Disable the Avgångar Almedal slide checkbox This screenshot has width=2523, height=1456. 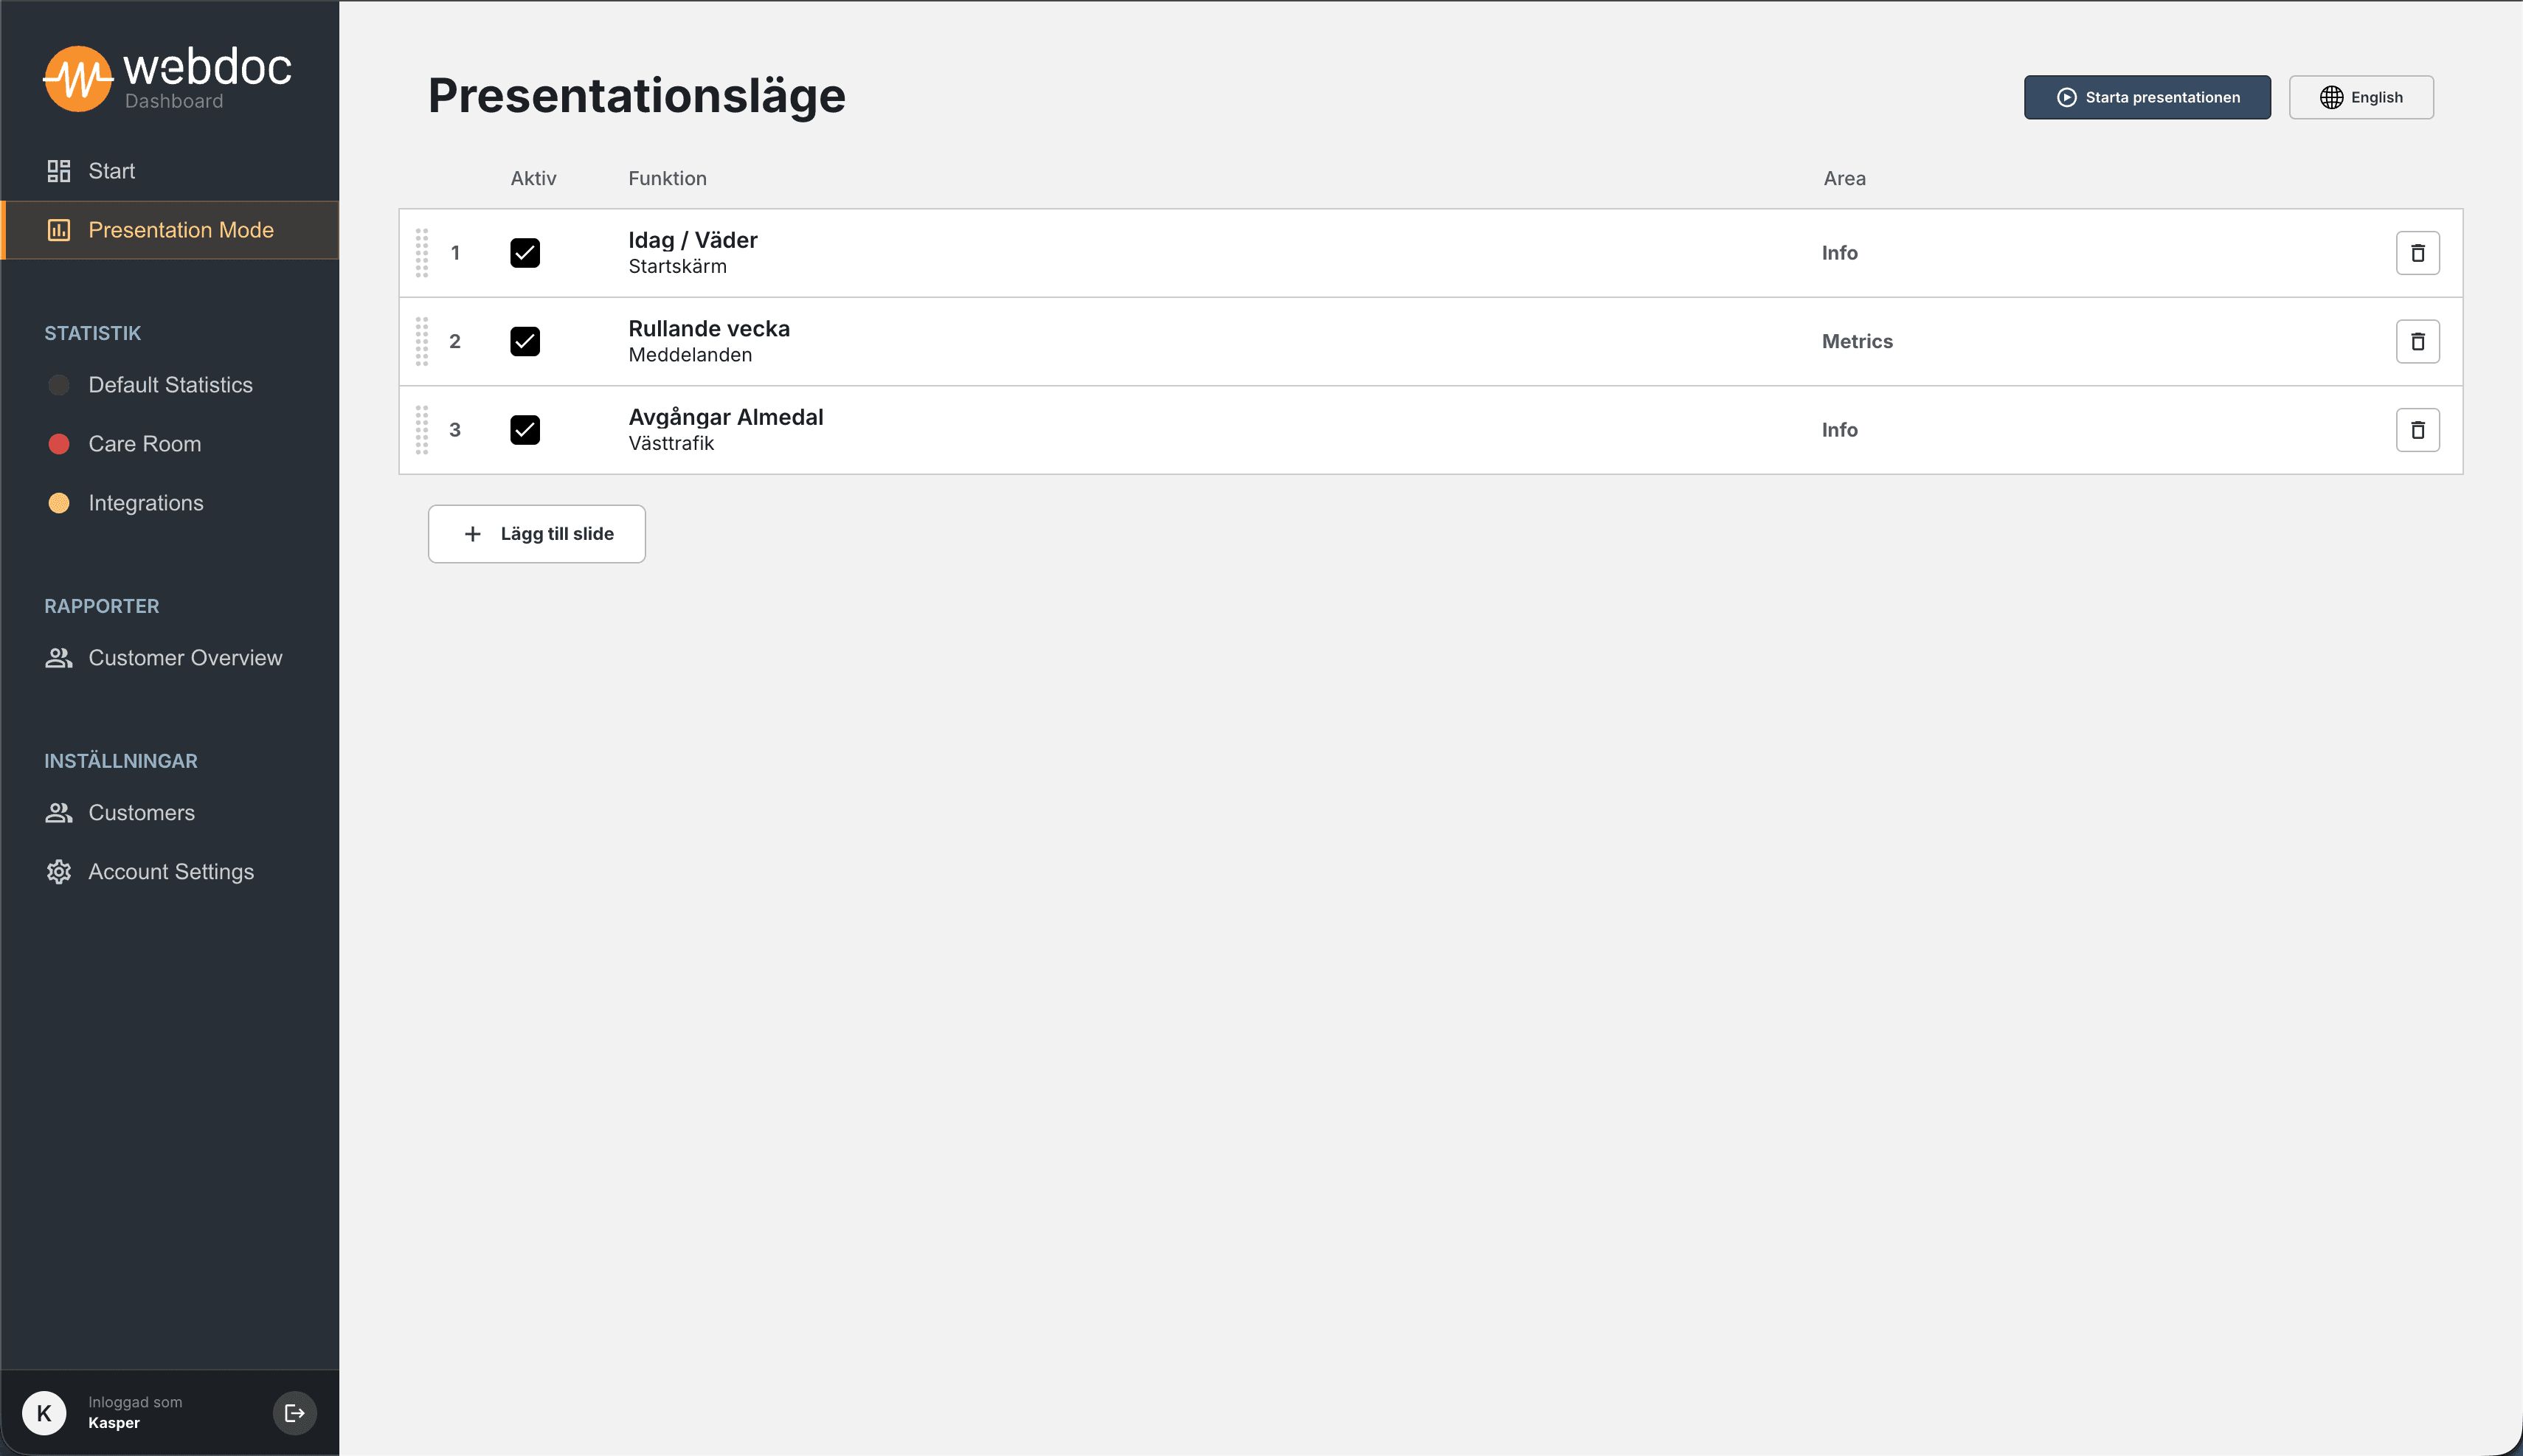pyautogui.click(x=525, y=430)
